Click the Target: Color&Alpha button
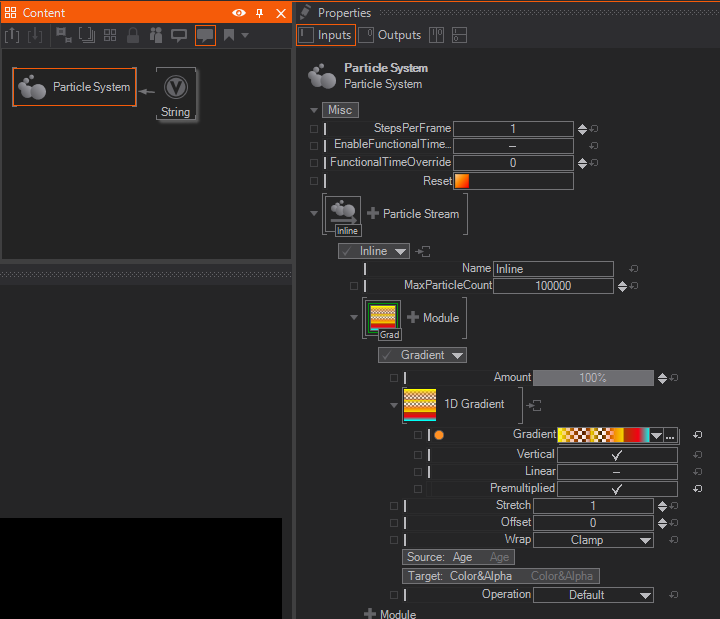This screenshot has width=720, height=619. [459, 576]
